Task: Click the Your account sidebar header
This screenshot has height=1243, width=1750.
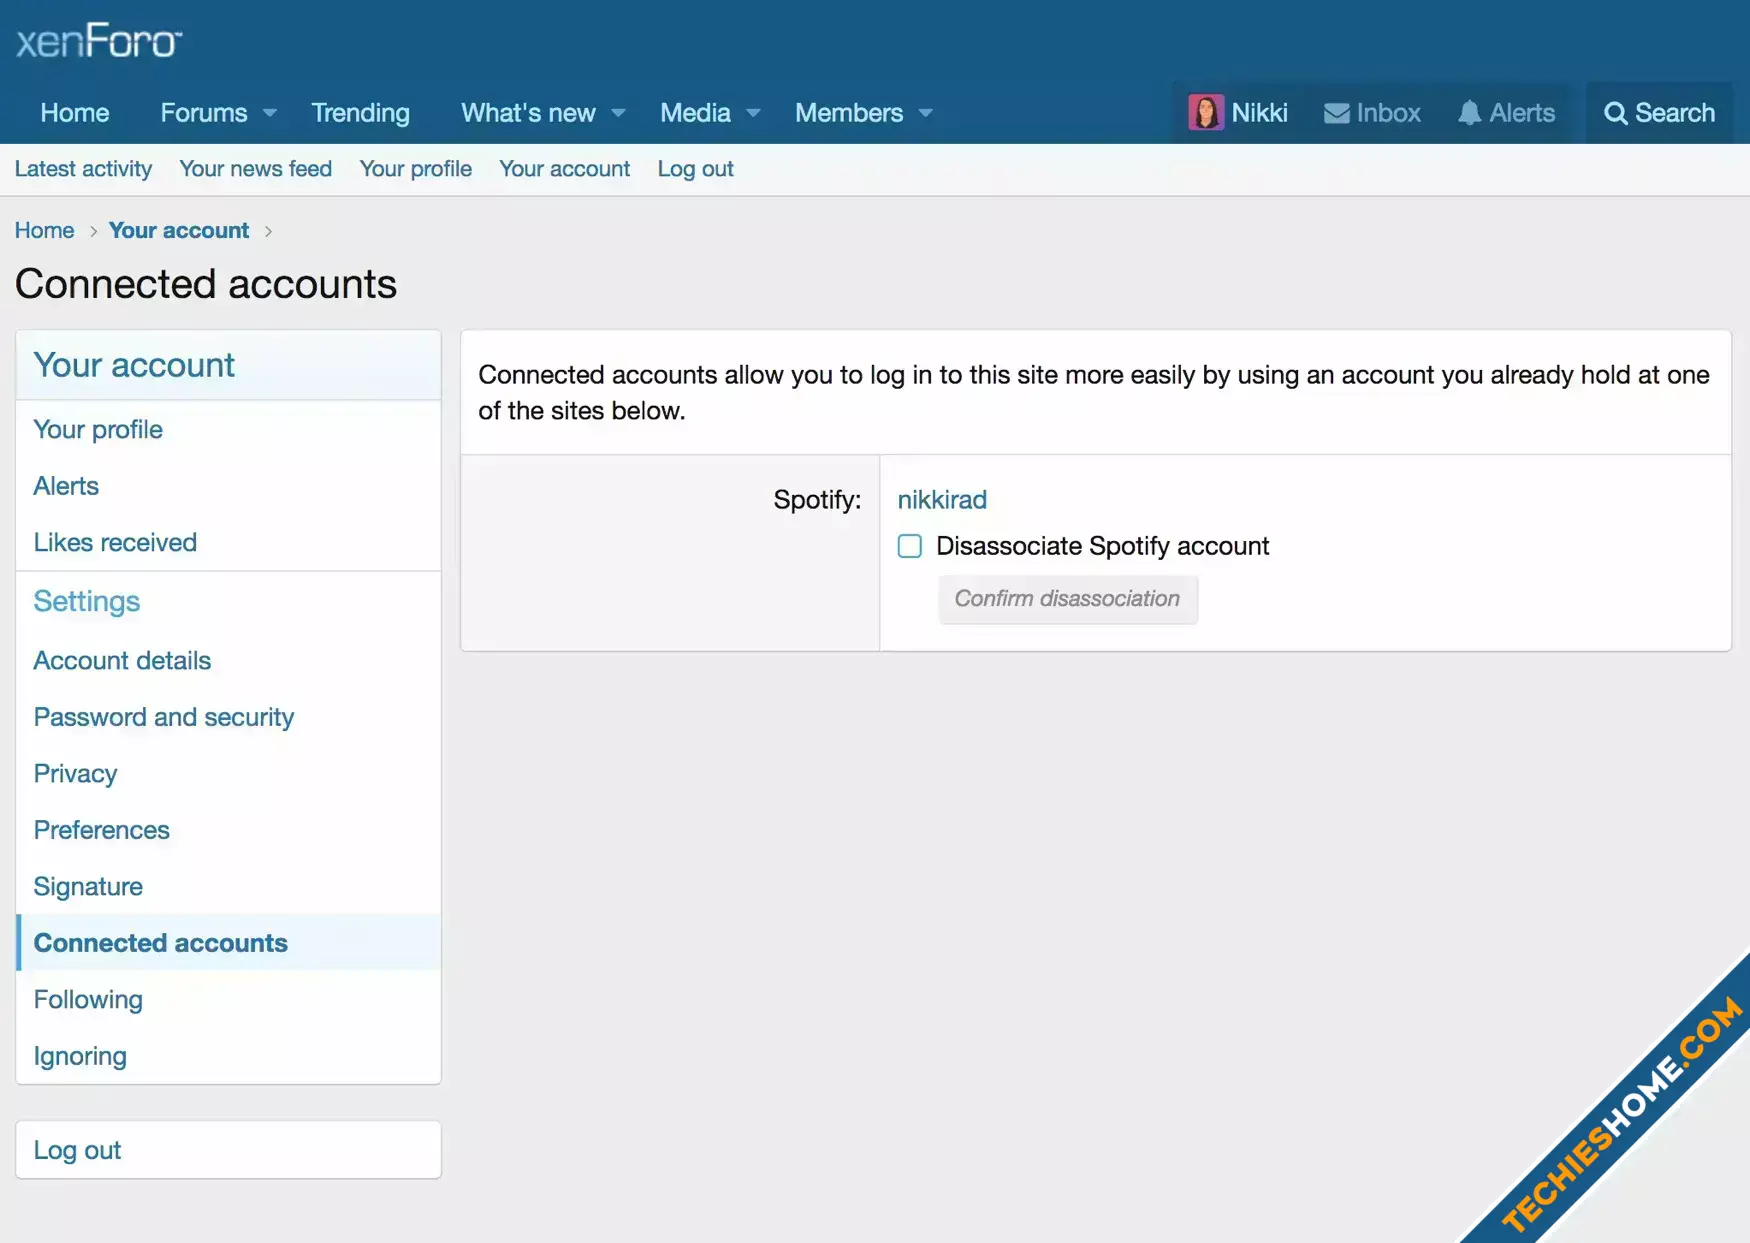Action: point(228,365)
